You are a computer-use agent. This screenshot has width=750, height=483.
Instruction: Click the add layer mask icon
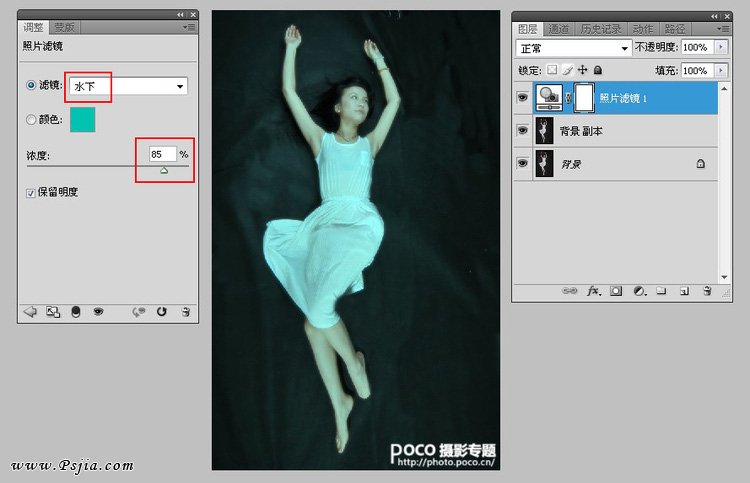tap(616, 291)
